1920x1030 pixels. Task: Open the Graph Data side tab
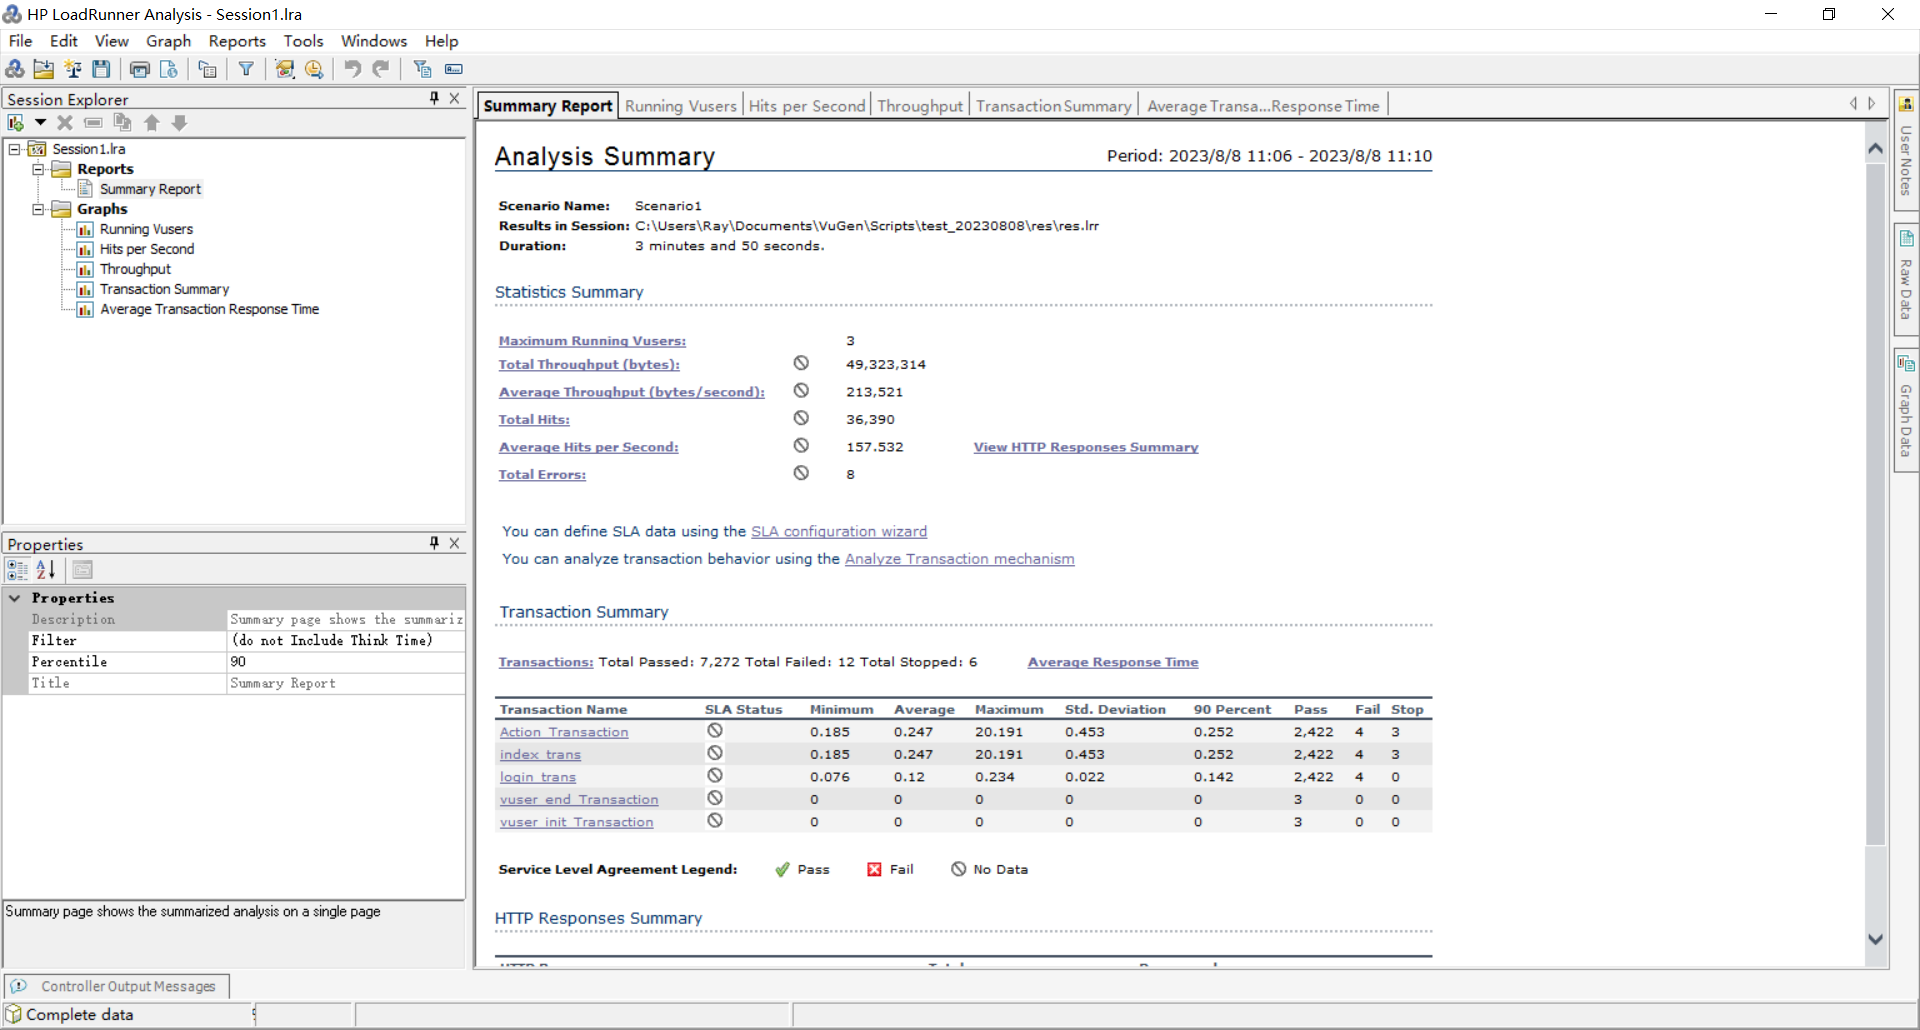point(1906,409)
